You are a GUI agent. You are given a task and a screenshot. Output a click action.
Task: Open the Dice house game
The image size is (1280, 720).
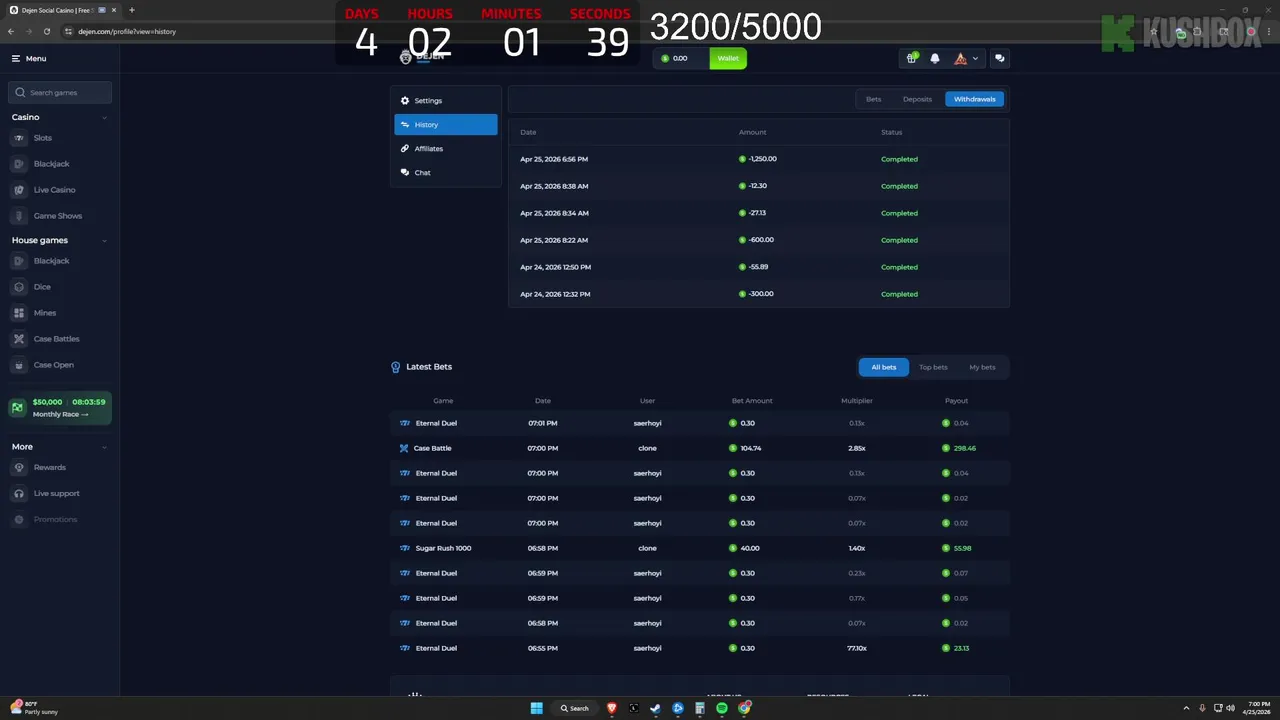click(42, 287)
